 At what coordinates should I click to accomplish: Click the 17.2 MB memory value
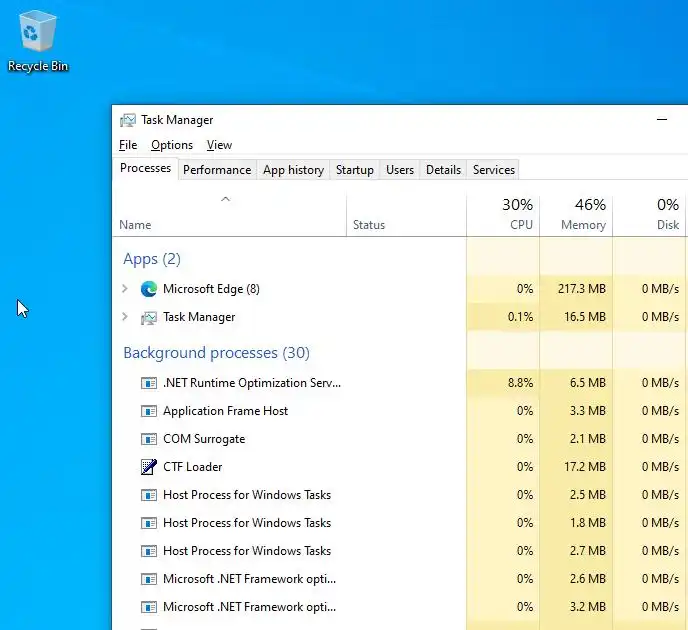tap(585, 467)
